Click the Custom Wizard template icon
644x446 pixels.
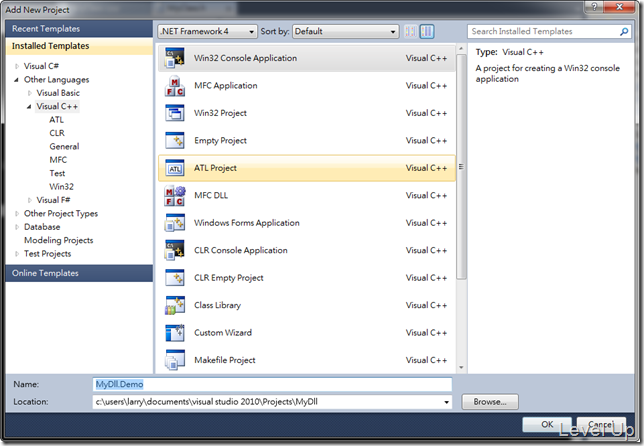pyautogui.click(x=175, y=333)
